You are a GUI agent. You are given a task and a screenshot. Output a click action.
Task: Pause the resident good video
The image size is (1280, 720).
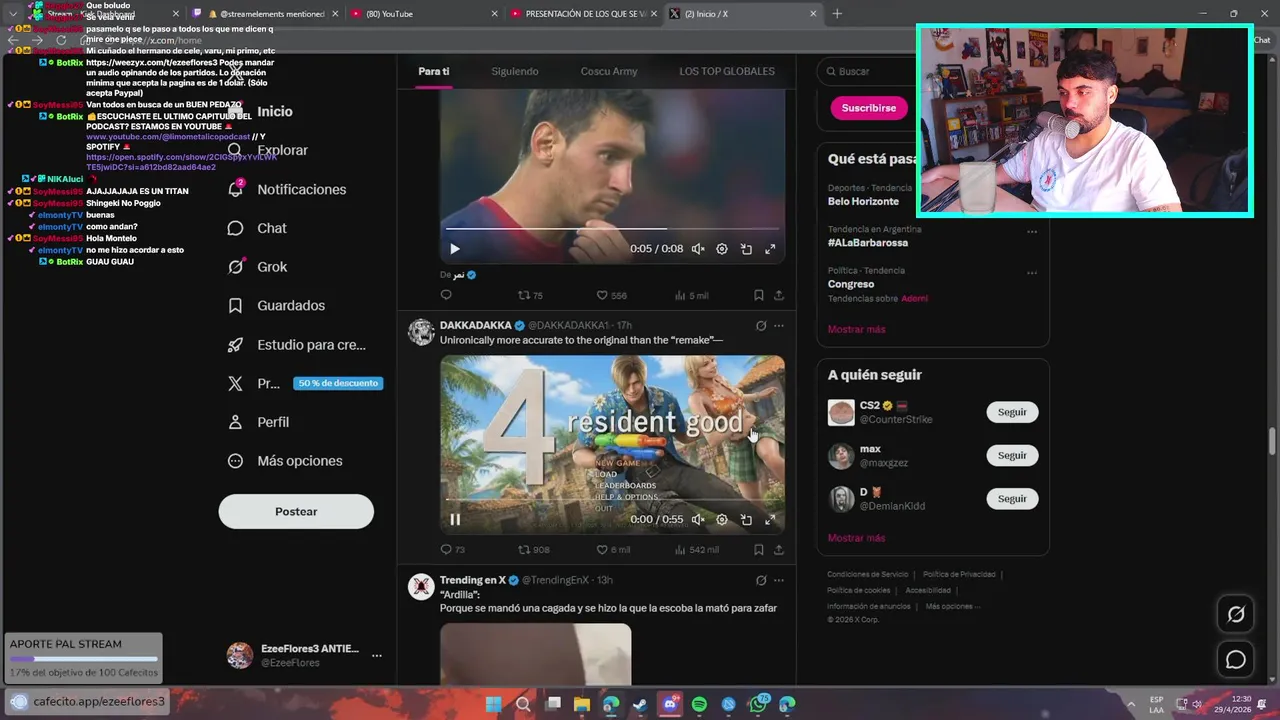point(455,519)
